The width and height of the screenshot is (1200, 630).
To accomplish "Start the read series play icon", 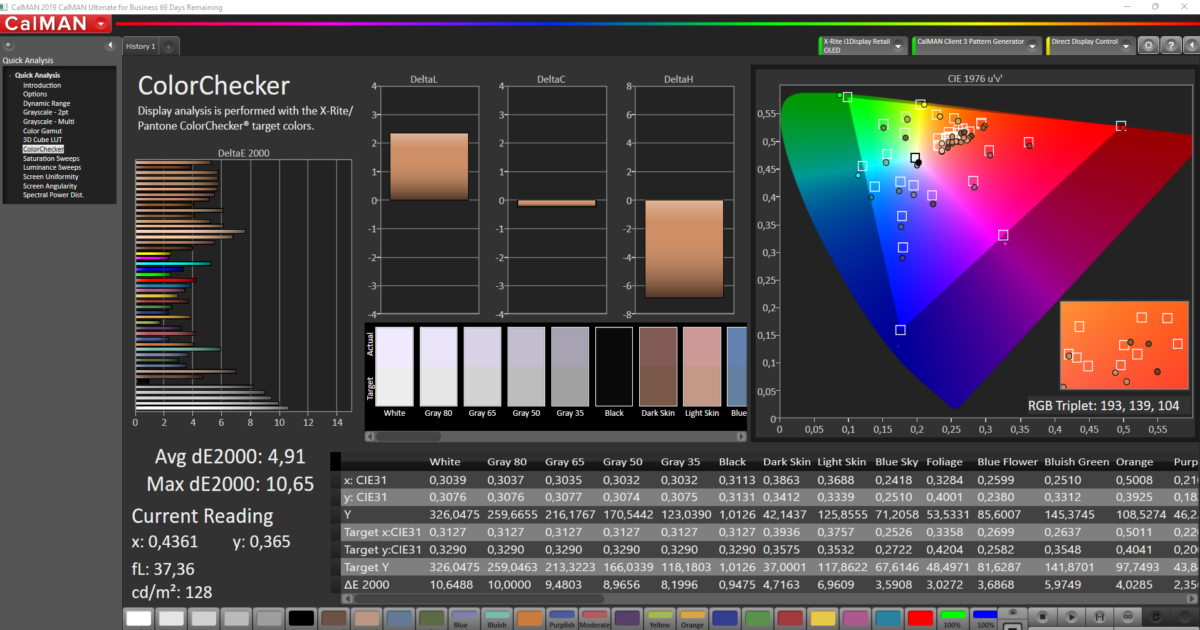I will (x=1071, y=618).
